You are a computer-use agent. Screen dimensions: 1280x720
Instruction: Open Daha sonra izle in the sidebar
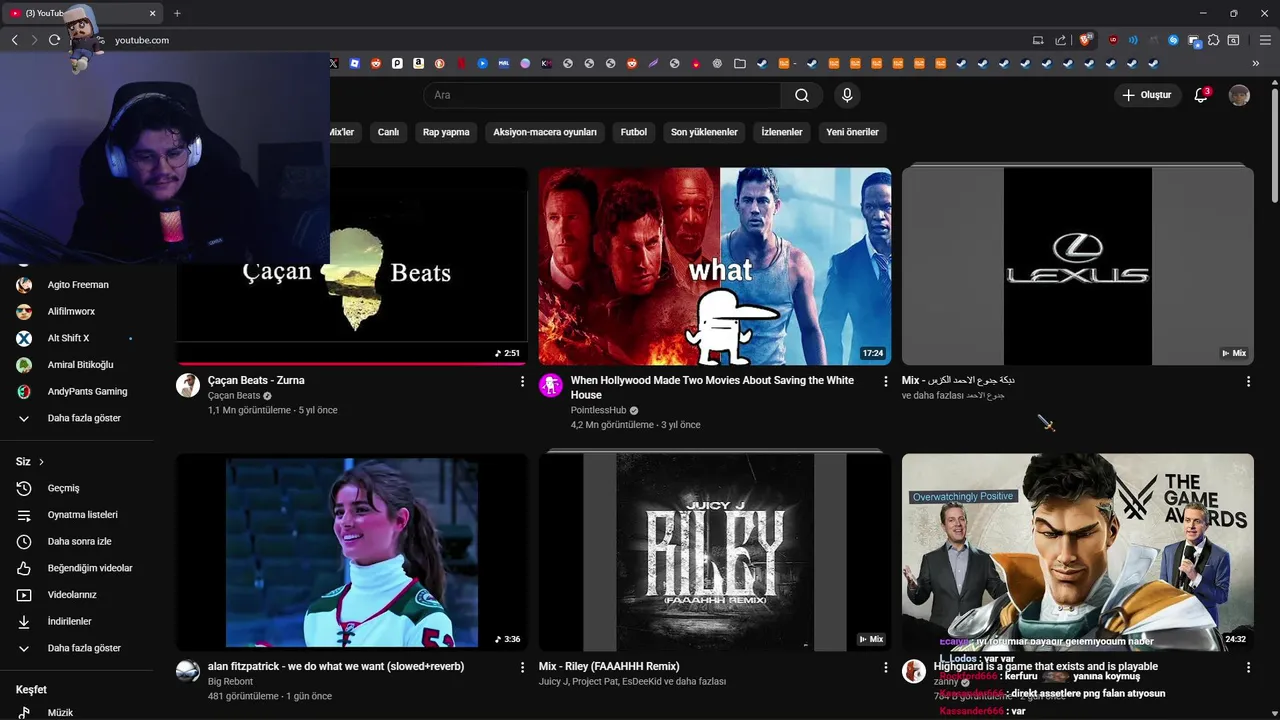77,541
